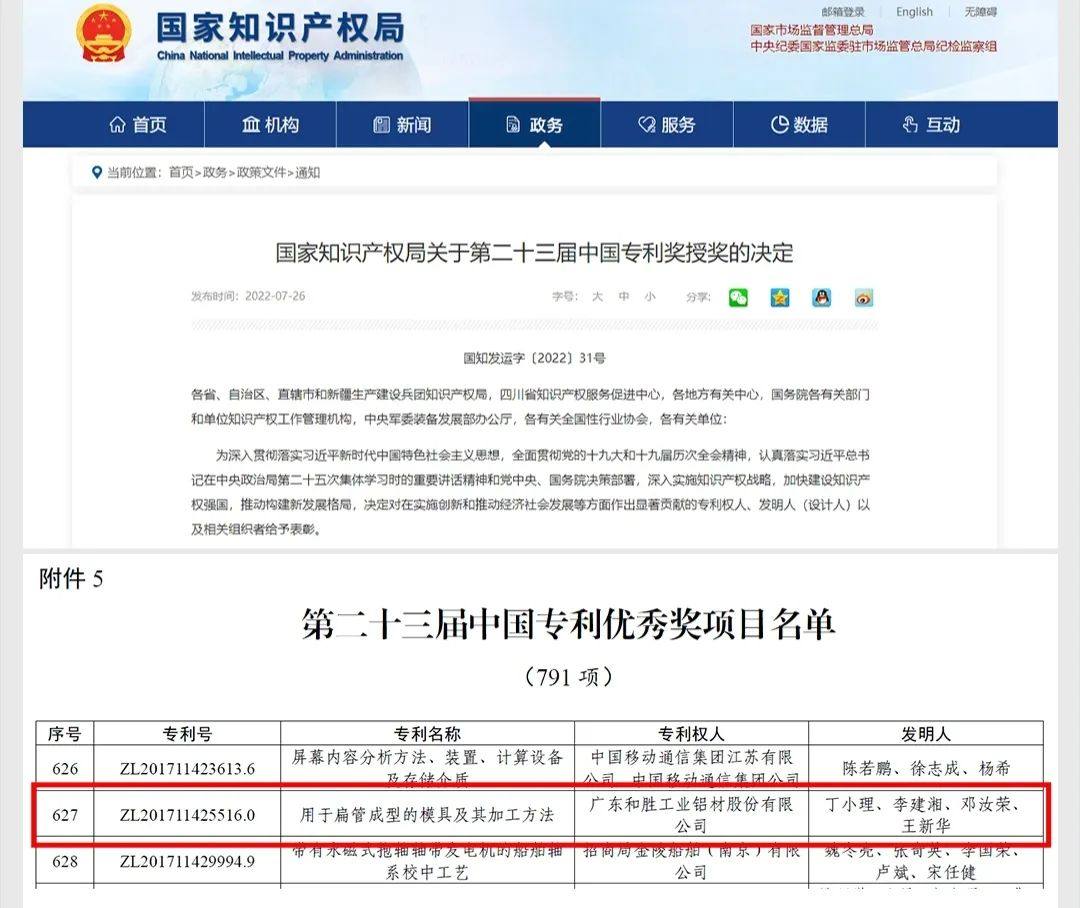Open the 数据 navigation tab
The image size is (1080, 908).
pyautogui.click(x=799, y=125)
